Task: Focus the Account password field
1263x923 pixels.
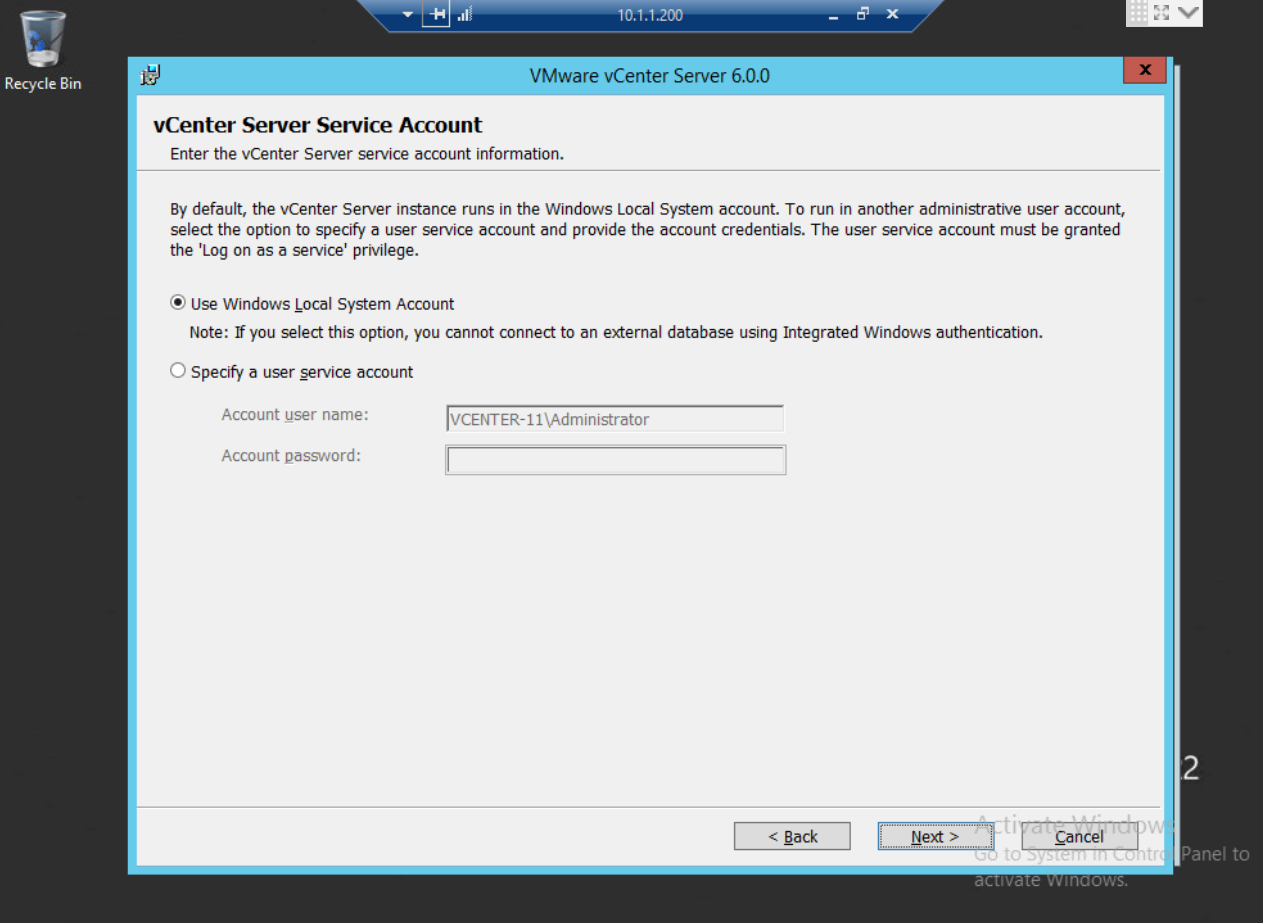Action: 615,459
